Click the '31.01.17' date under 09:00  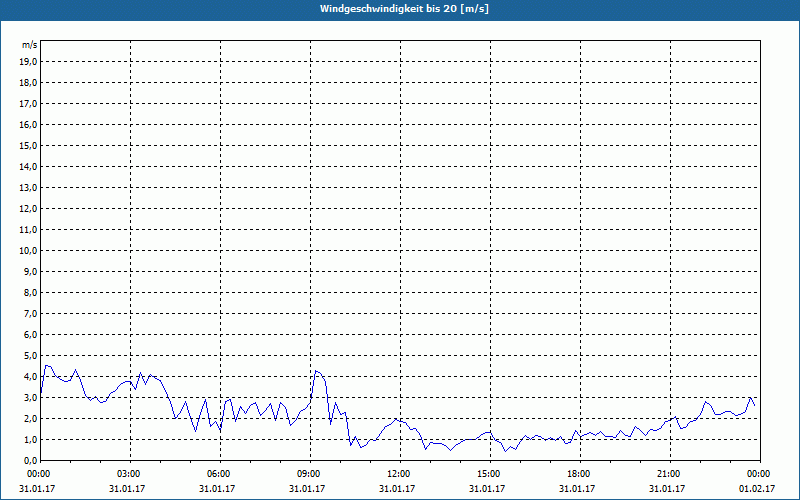tap(307, 488)
